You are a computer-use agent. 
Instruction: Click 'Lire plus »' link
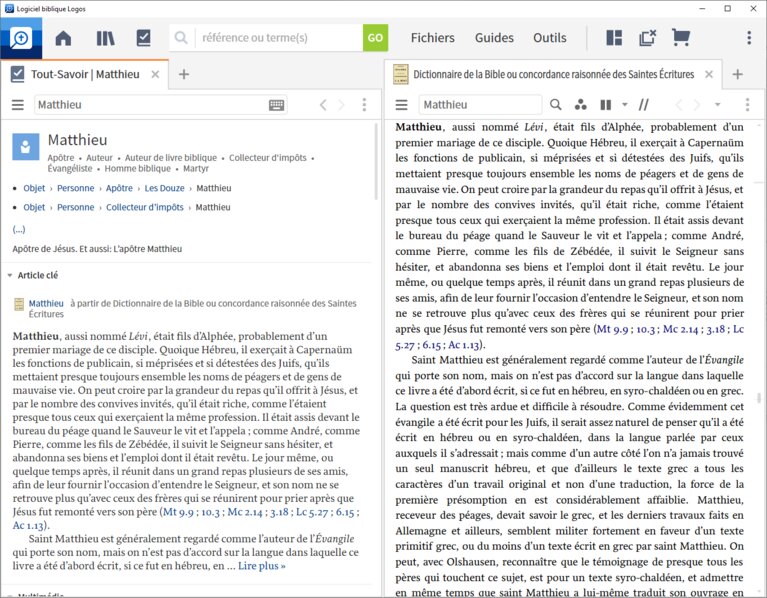tap(262, 566)
